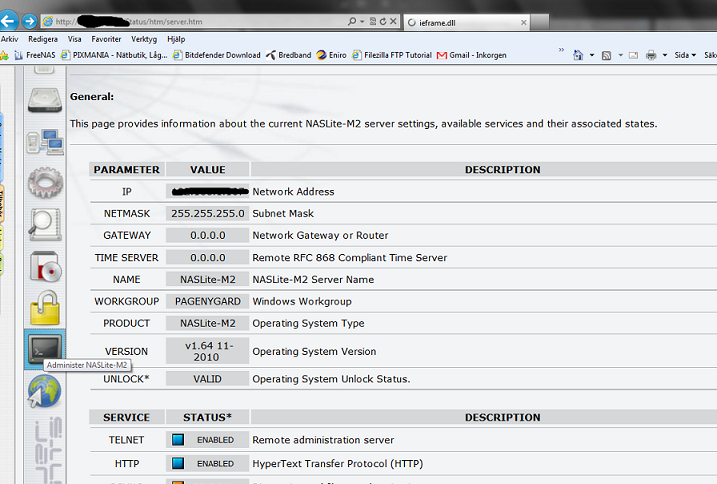This screenshot has height=484, width=717.
Task: Open the Verktyg menu
Action: point(144,39)
